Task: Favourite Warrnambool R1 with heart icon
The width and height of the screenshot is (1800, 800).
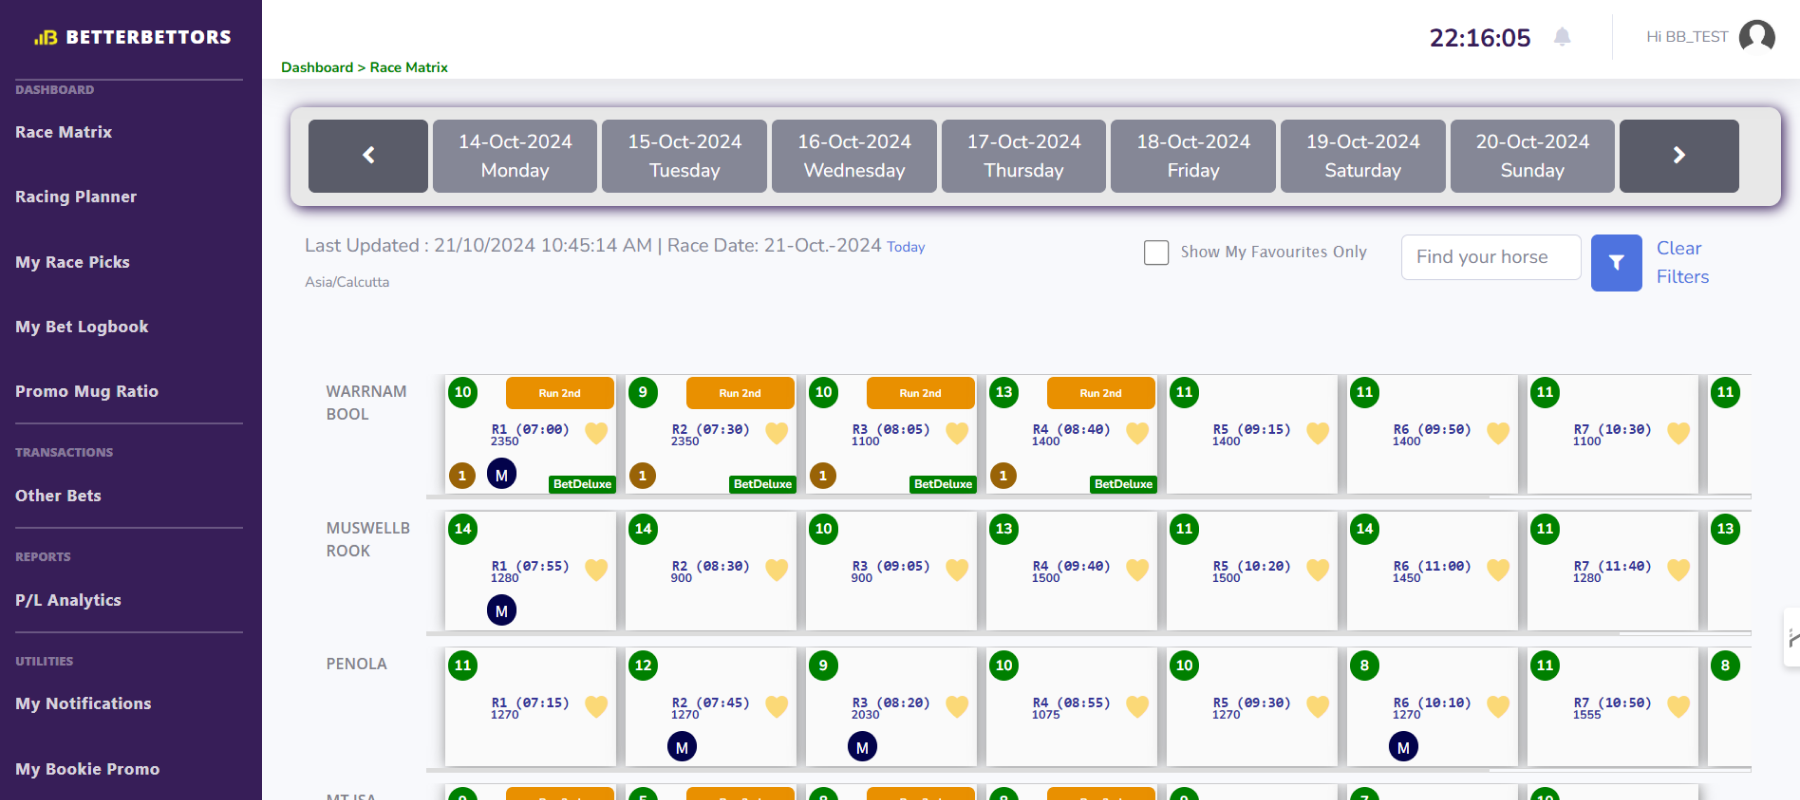Action: [x=596, y=433]
